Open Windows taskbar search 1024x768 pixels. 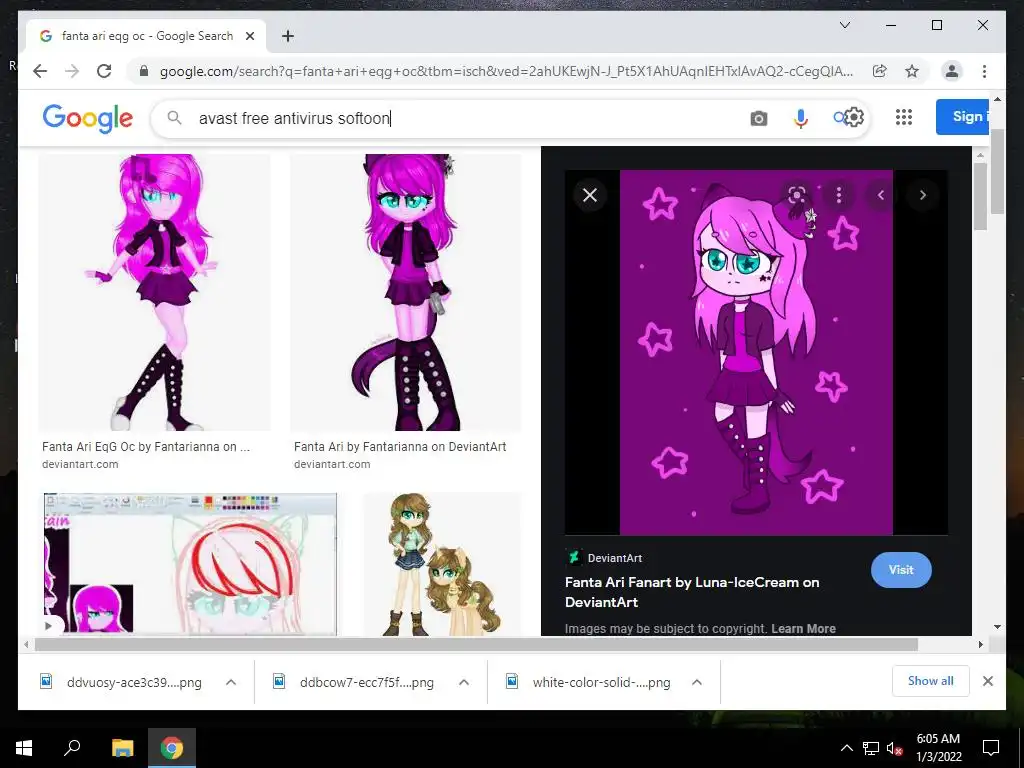coord(72,748)
